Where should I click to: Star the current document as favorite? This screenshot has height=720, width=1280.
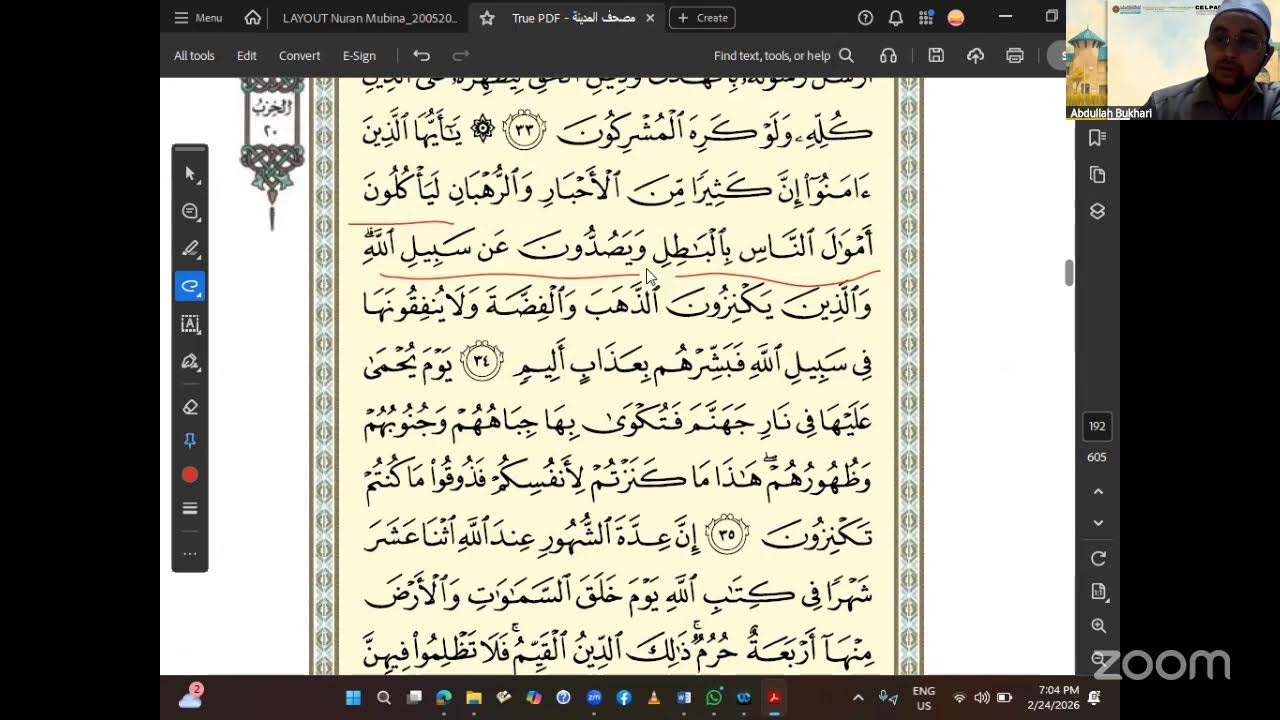coord(487,18)
